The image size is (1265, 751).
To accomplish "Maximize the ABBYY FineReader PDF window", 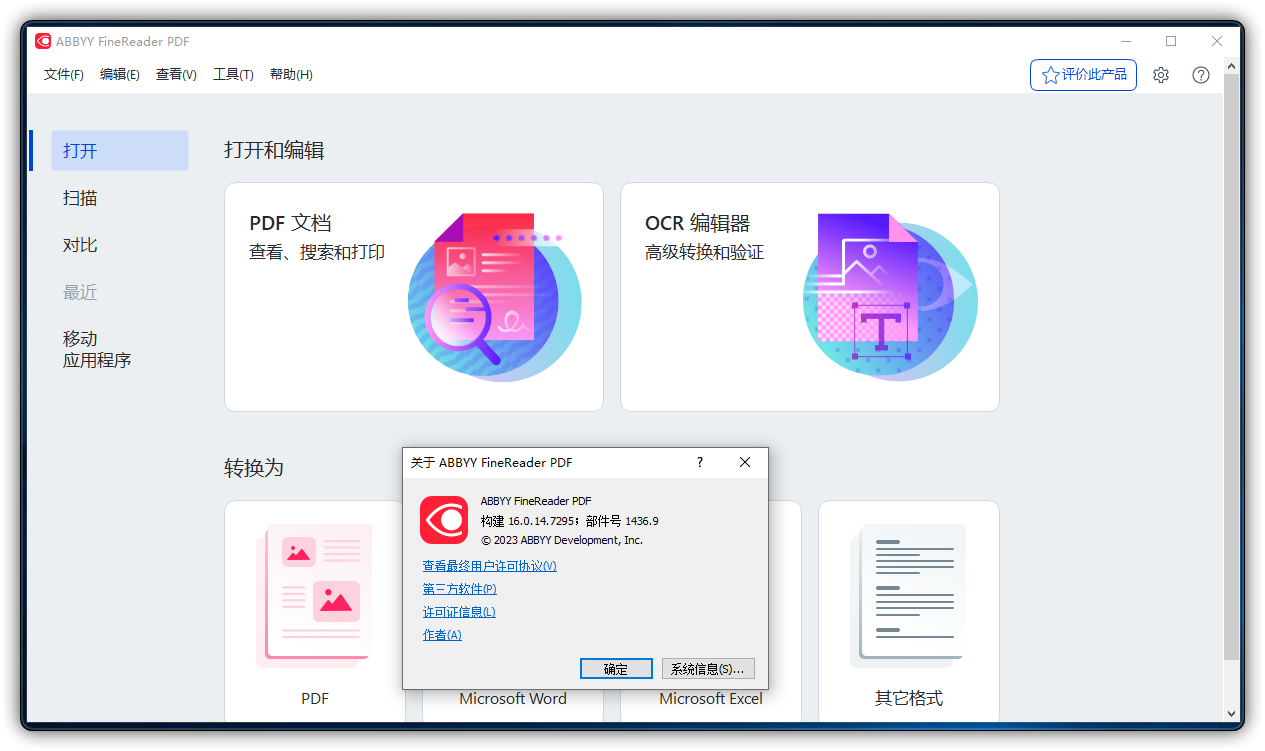I will click(1171, 41).
